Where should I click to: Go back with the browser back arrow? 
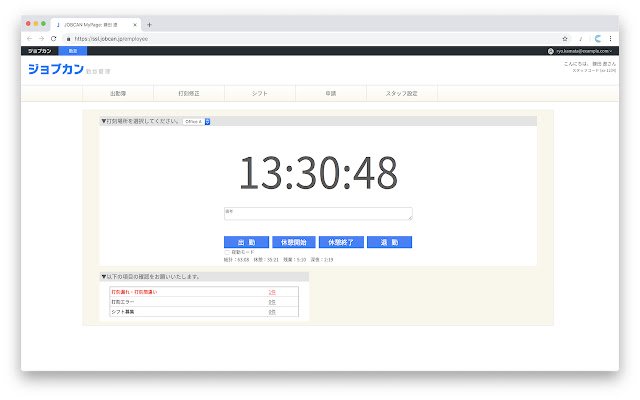[x=29, y=38]
